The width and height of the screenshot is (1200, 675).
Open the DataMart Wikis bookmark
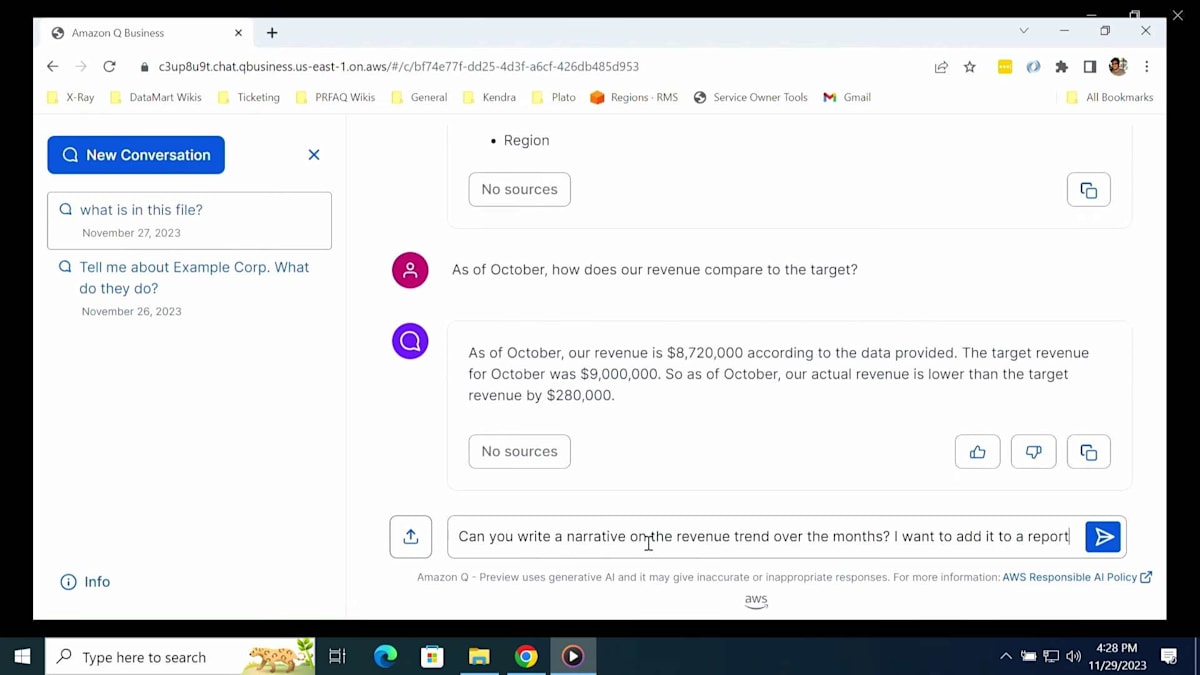click(x=156, y=97)
